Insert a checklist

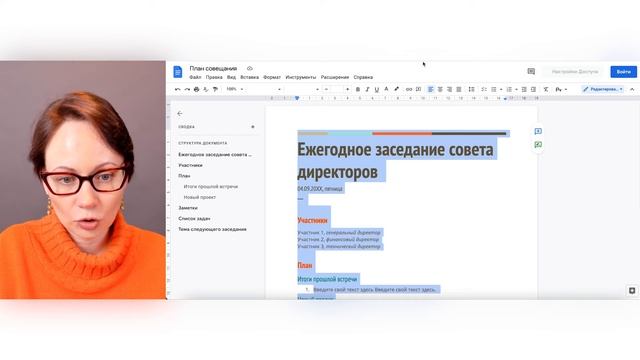point(484,89)
